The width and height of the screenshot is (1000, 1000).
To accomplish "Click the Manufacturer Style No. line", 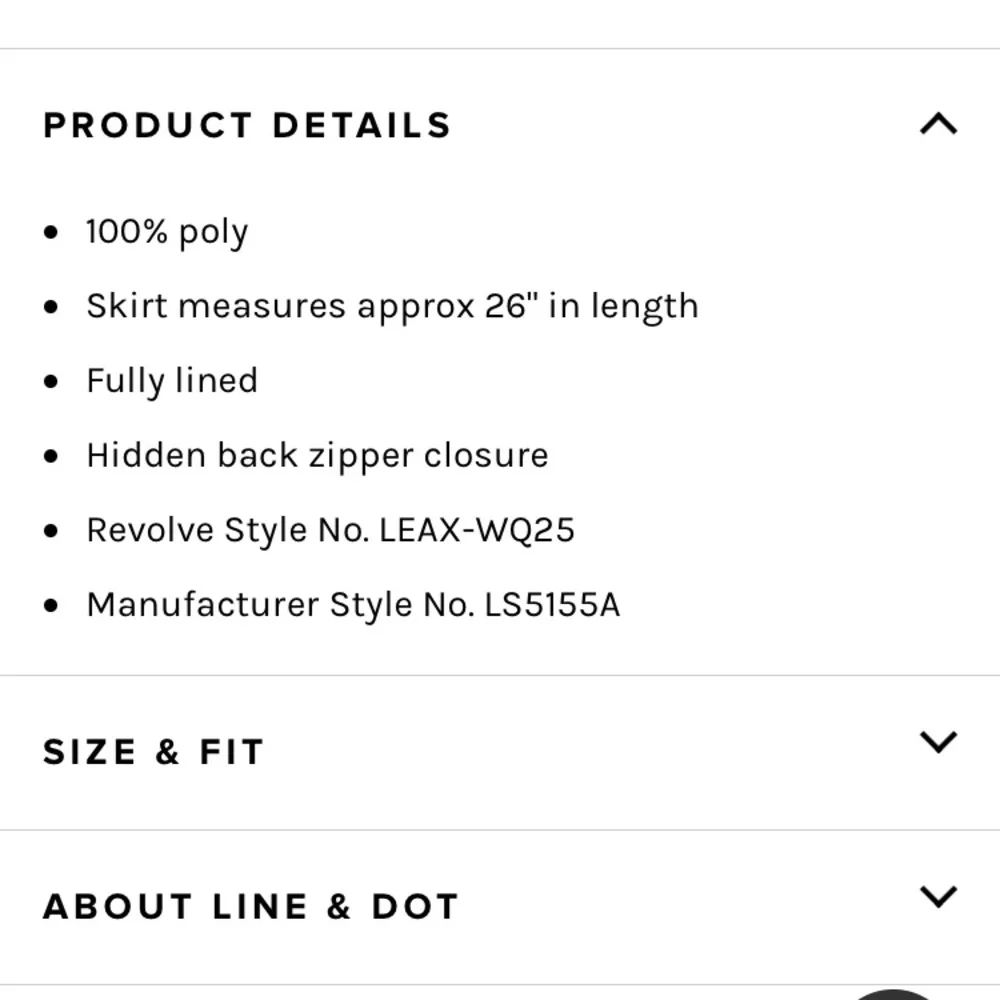I will coord(353,605).
